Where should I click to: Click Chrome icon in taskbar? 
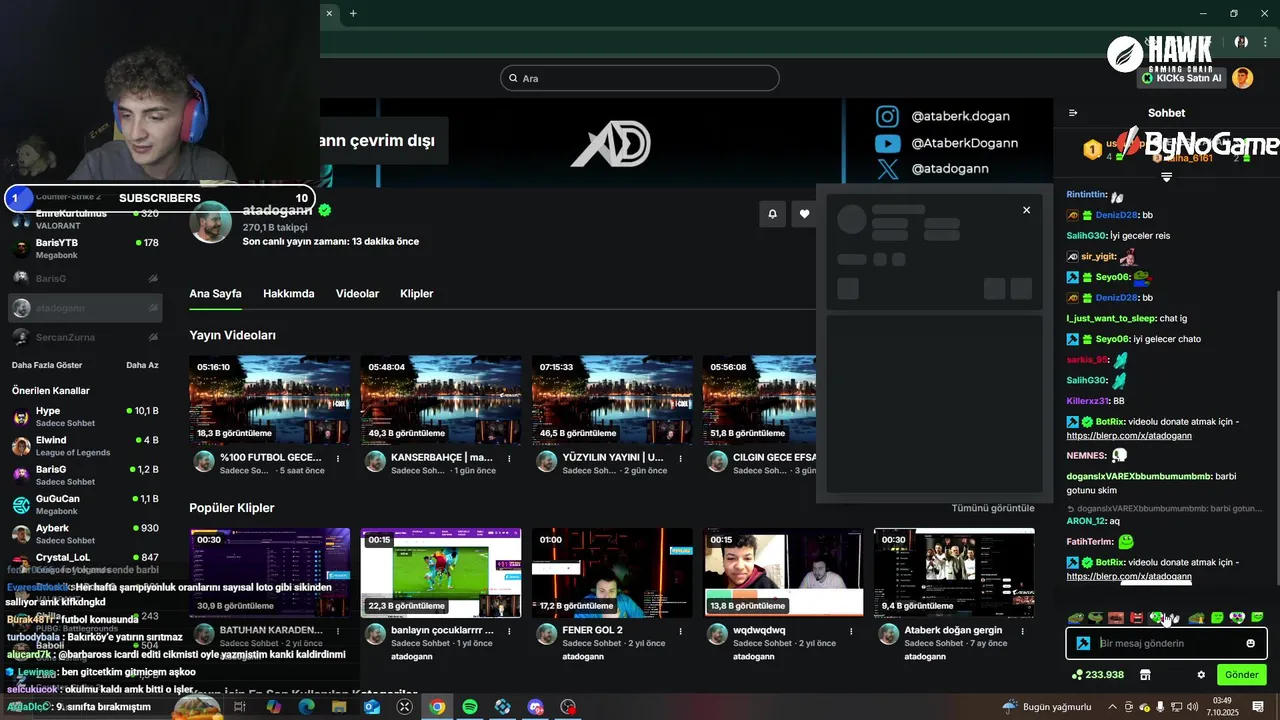pos(437,707)
